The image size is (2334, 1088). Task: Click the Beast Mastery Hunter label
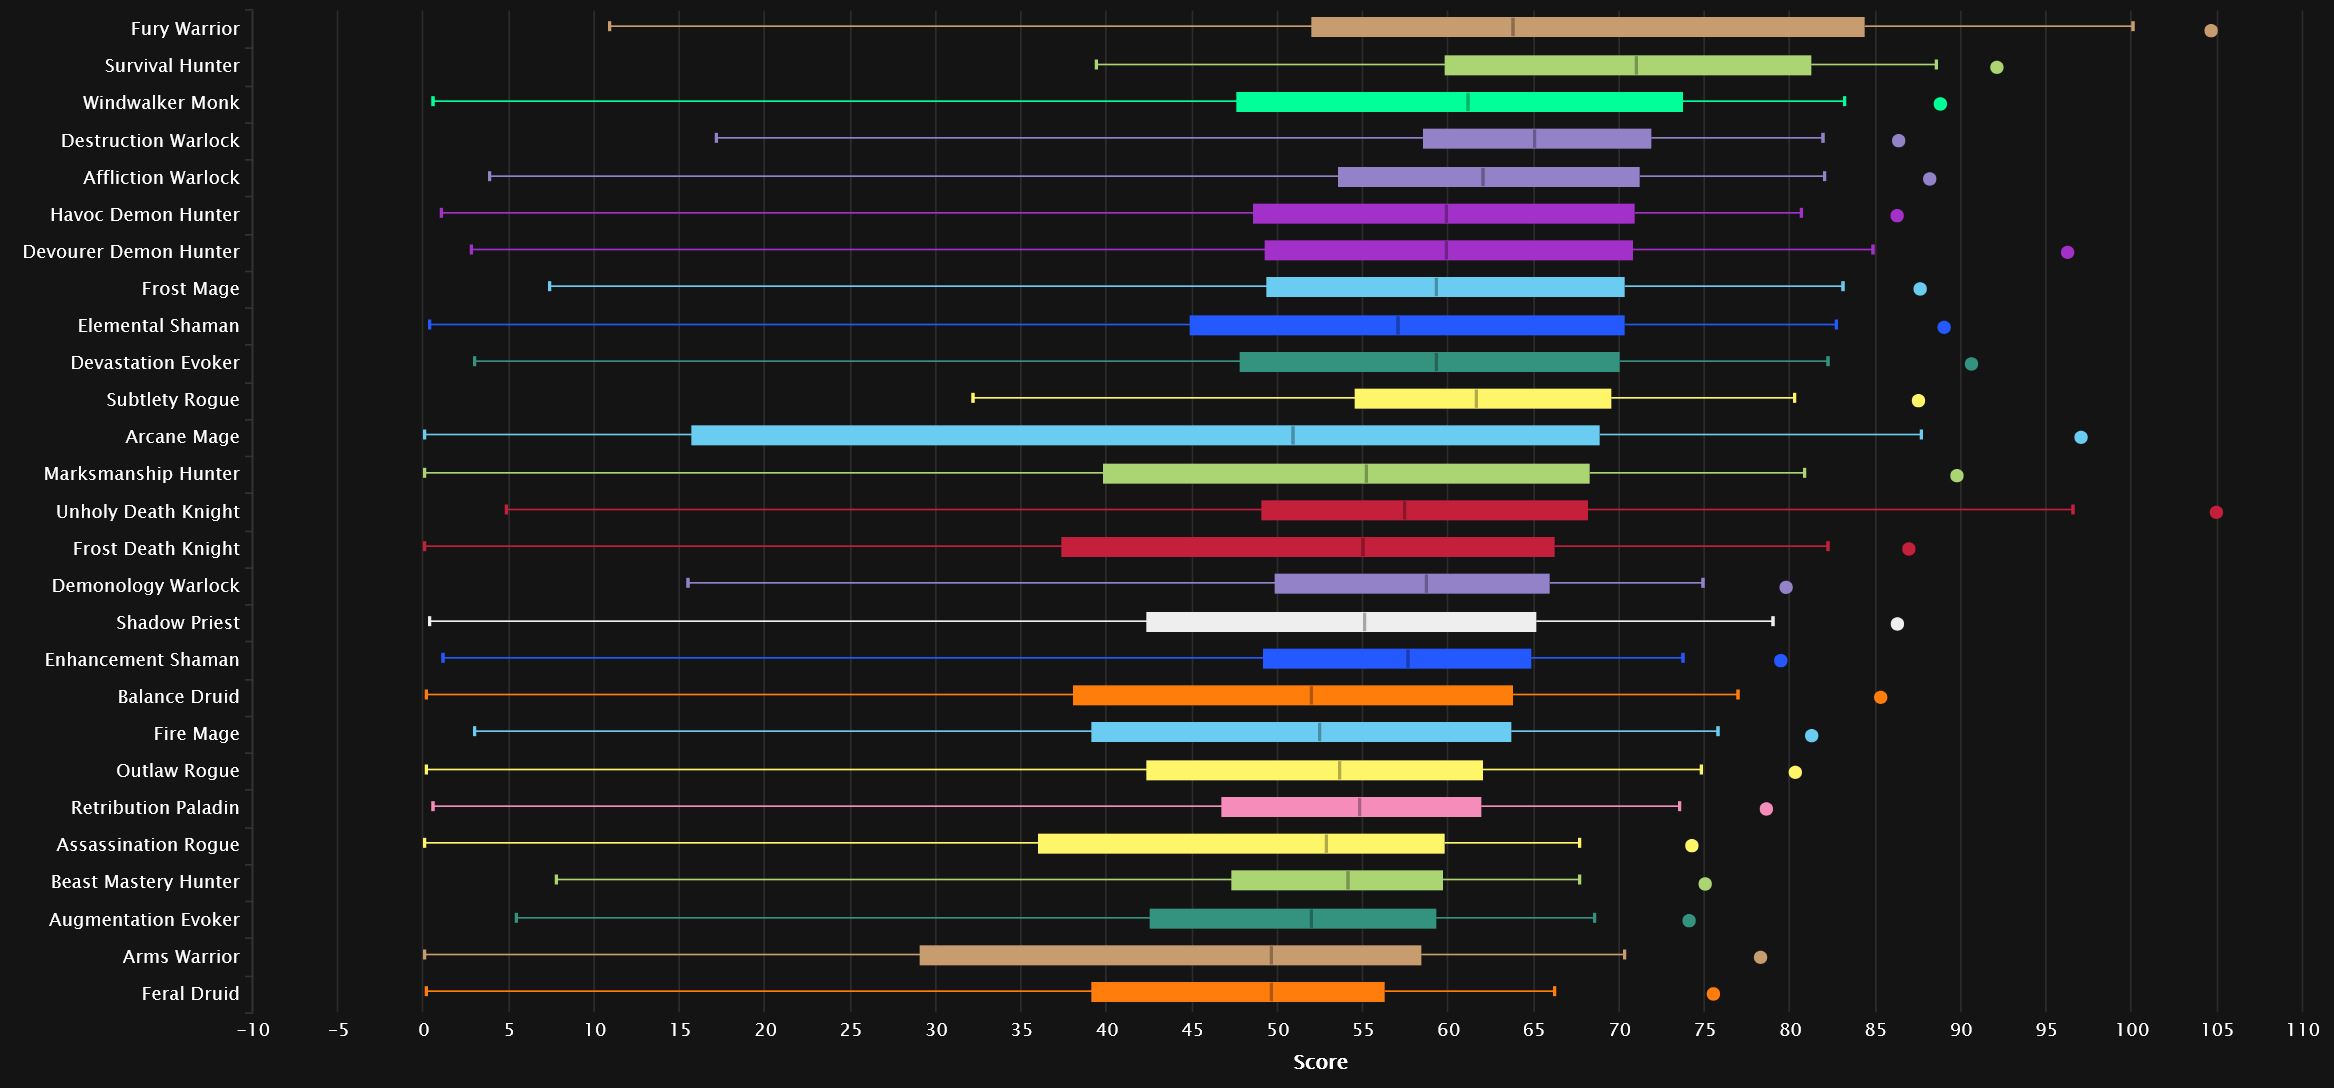click(x=145, y=882)
